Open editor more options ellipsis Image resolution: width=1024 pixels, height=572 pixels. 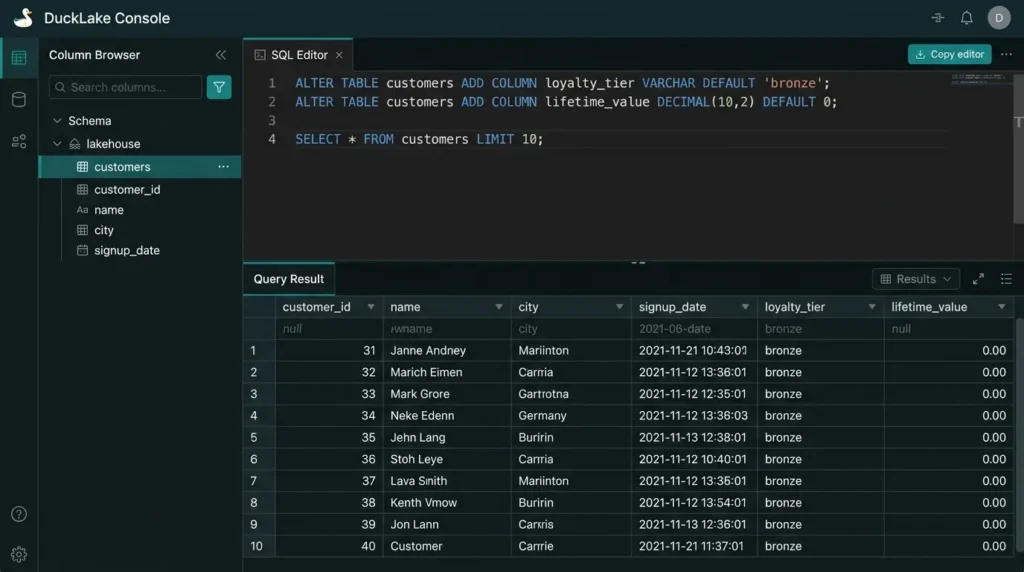(x=1006, y=54)
